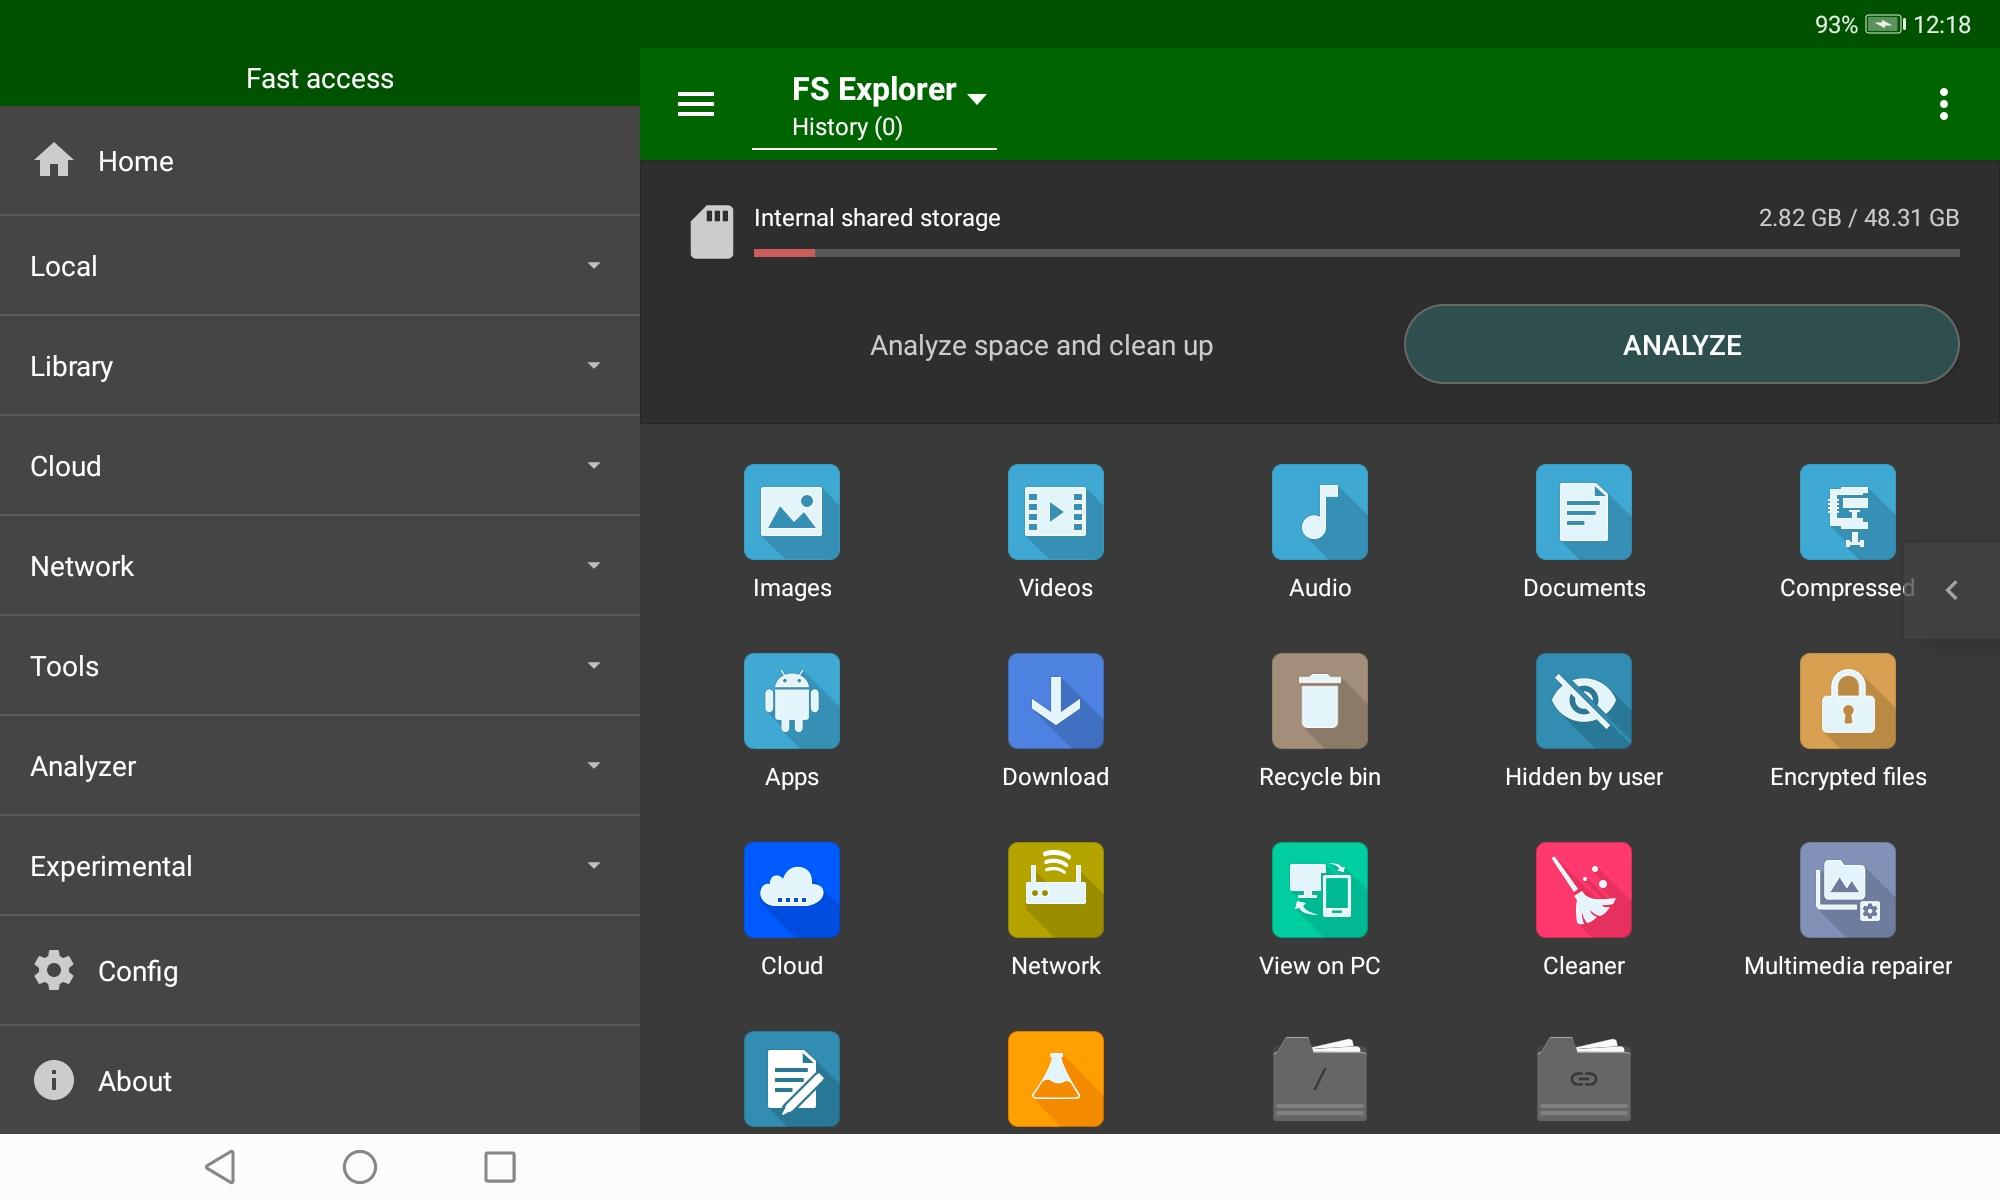Tap the Android recent apps button
The height and width of the screenshot is (1200, 2000).
(x=500, y=1167)
